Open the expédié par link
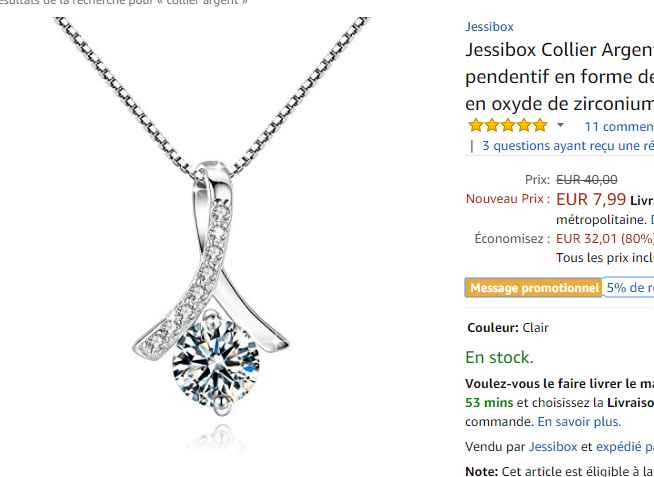The image size is (654, 477). point(625,447)
